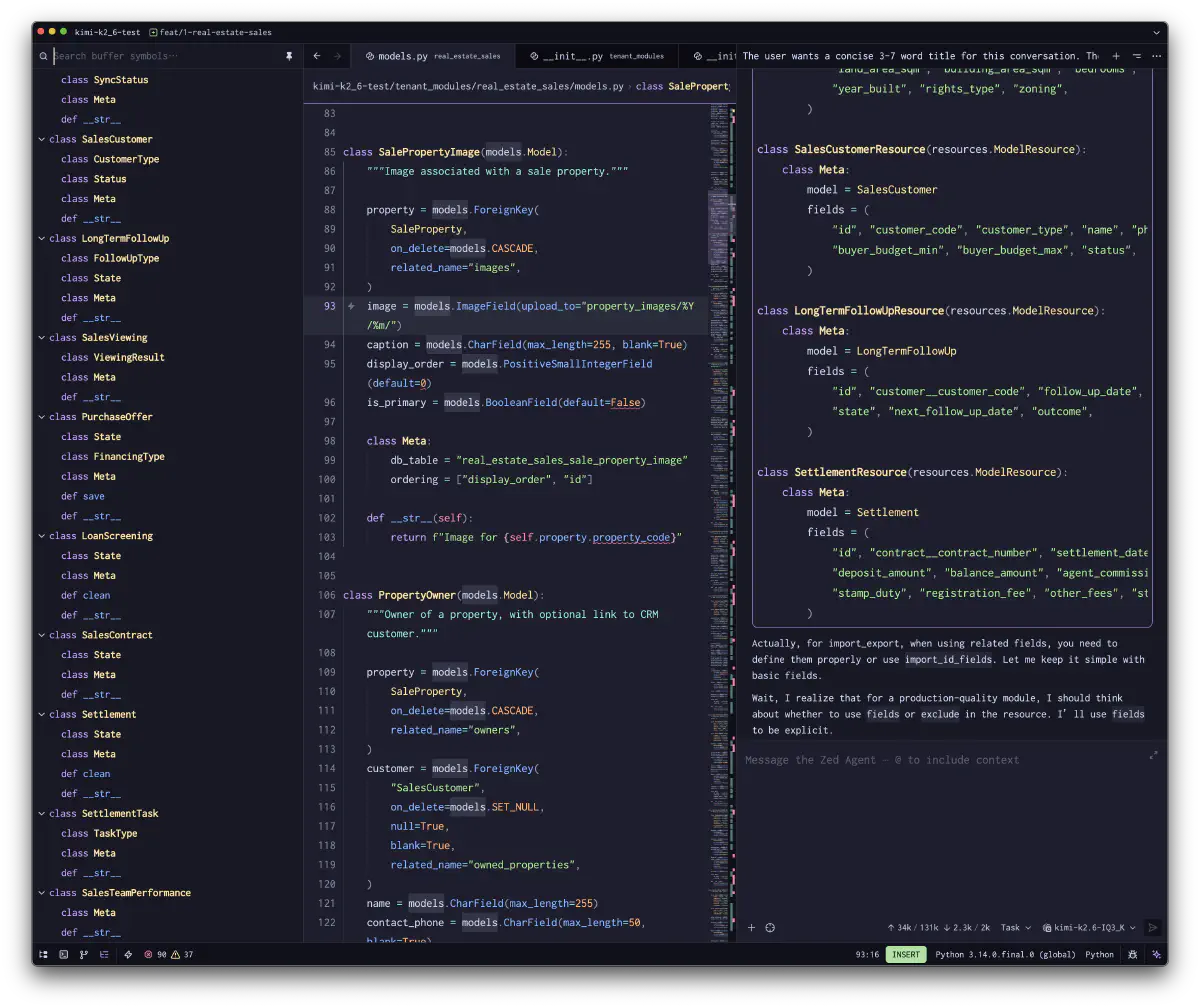
Task: Select class FinancingType in outline
Action: click(x=113, y=456)
